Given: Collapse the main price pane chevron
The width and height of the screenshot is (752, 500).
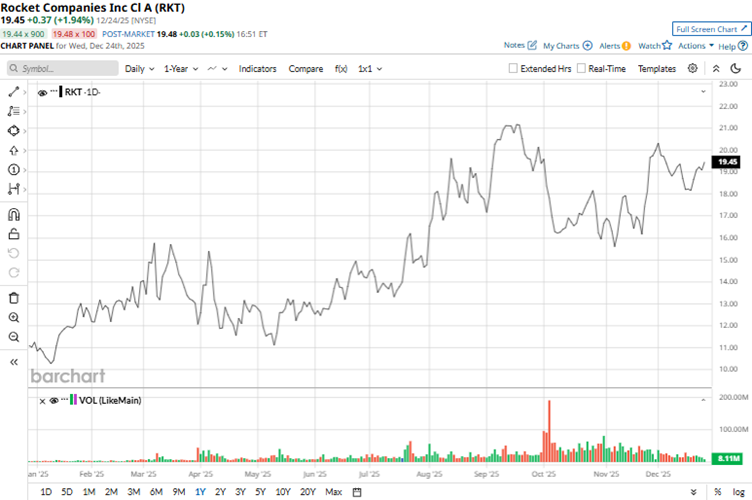Looking at the screenshot, I should point(703,91).
